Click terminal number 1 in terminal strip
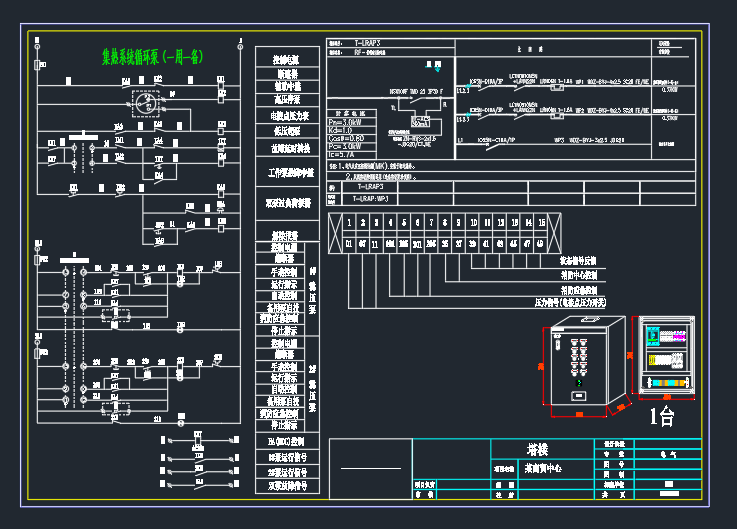This screenshot has height=529, width=737. click(x=349, y=223)
